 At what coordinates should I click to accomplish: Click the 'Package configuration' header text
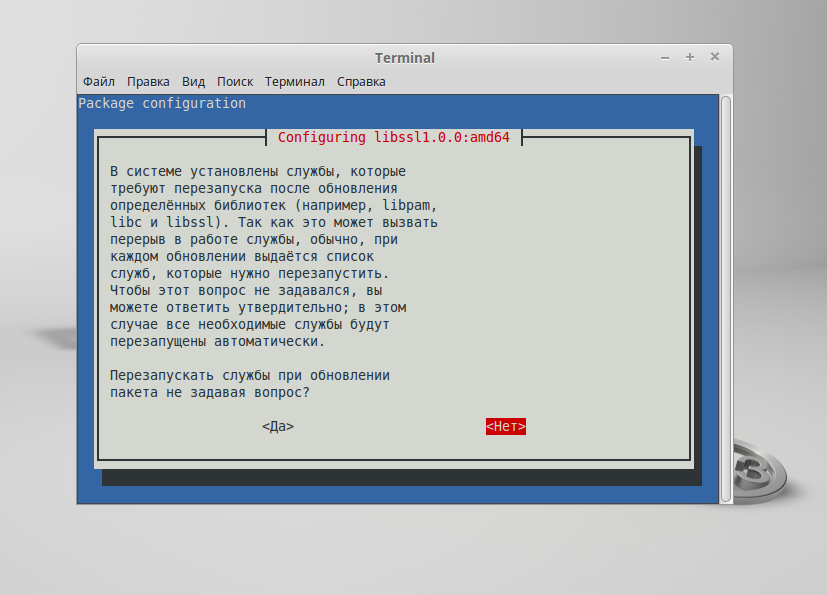tap(162, 103)
